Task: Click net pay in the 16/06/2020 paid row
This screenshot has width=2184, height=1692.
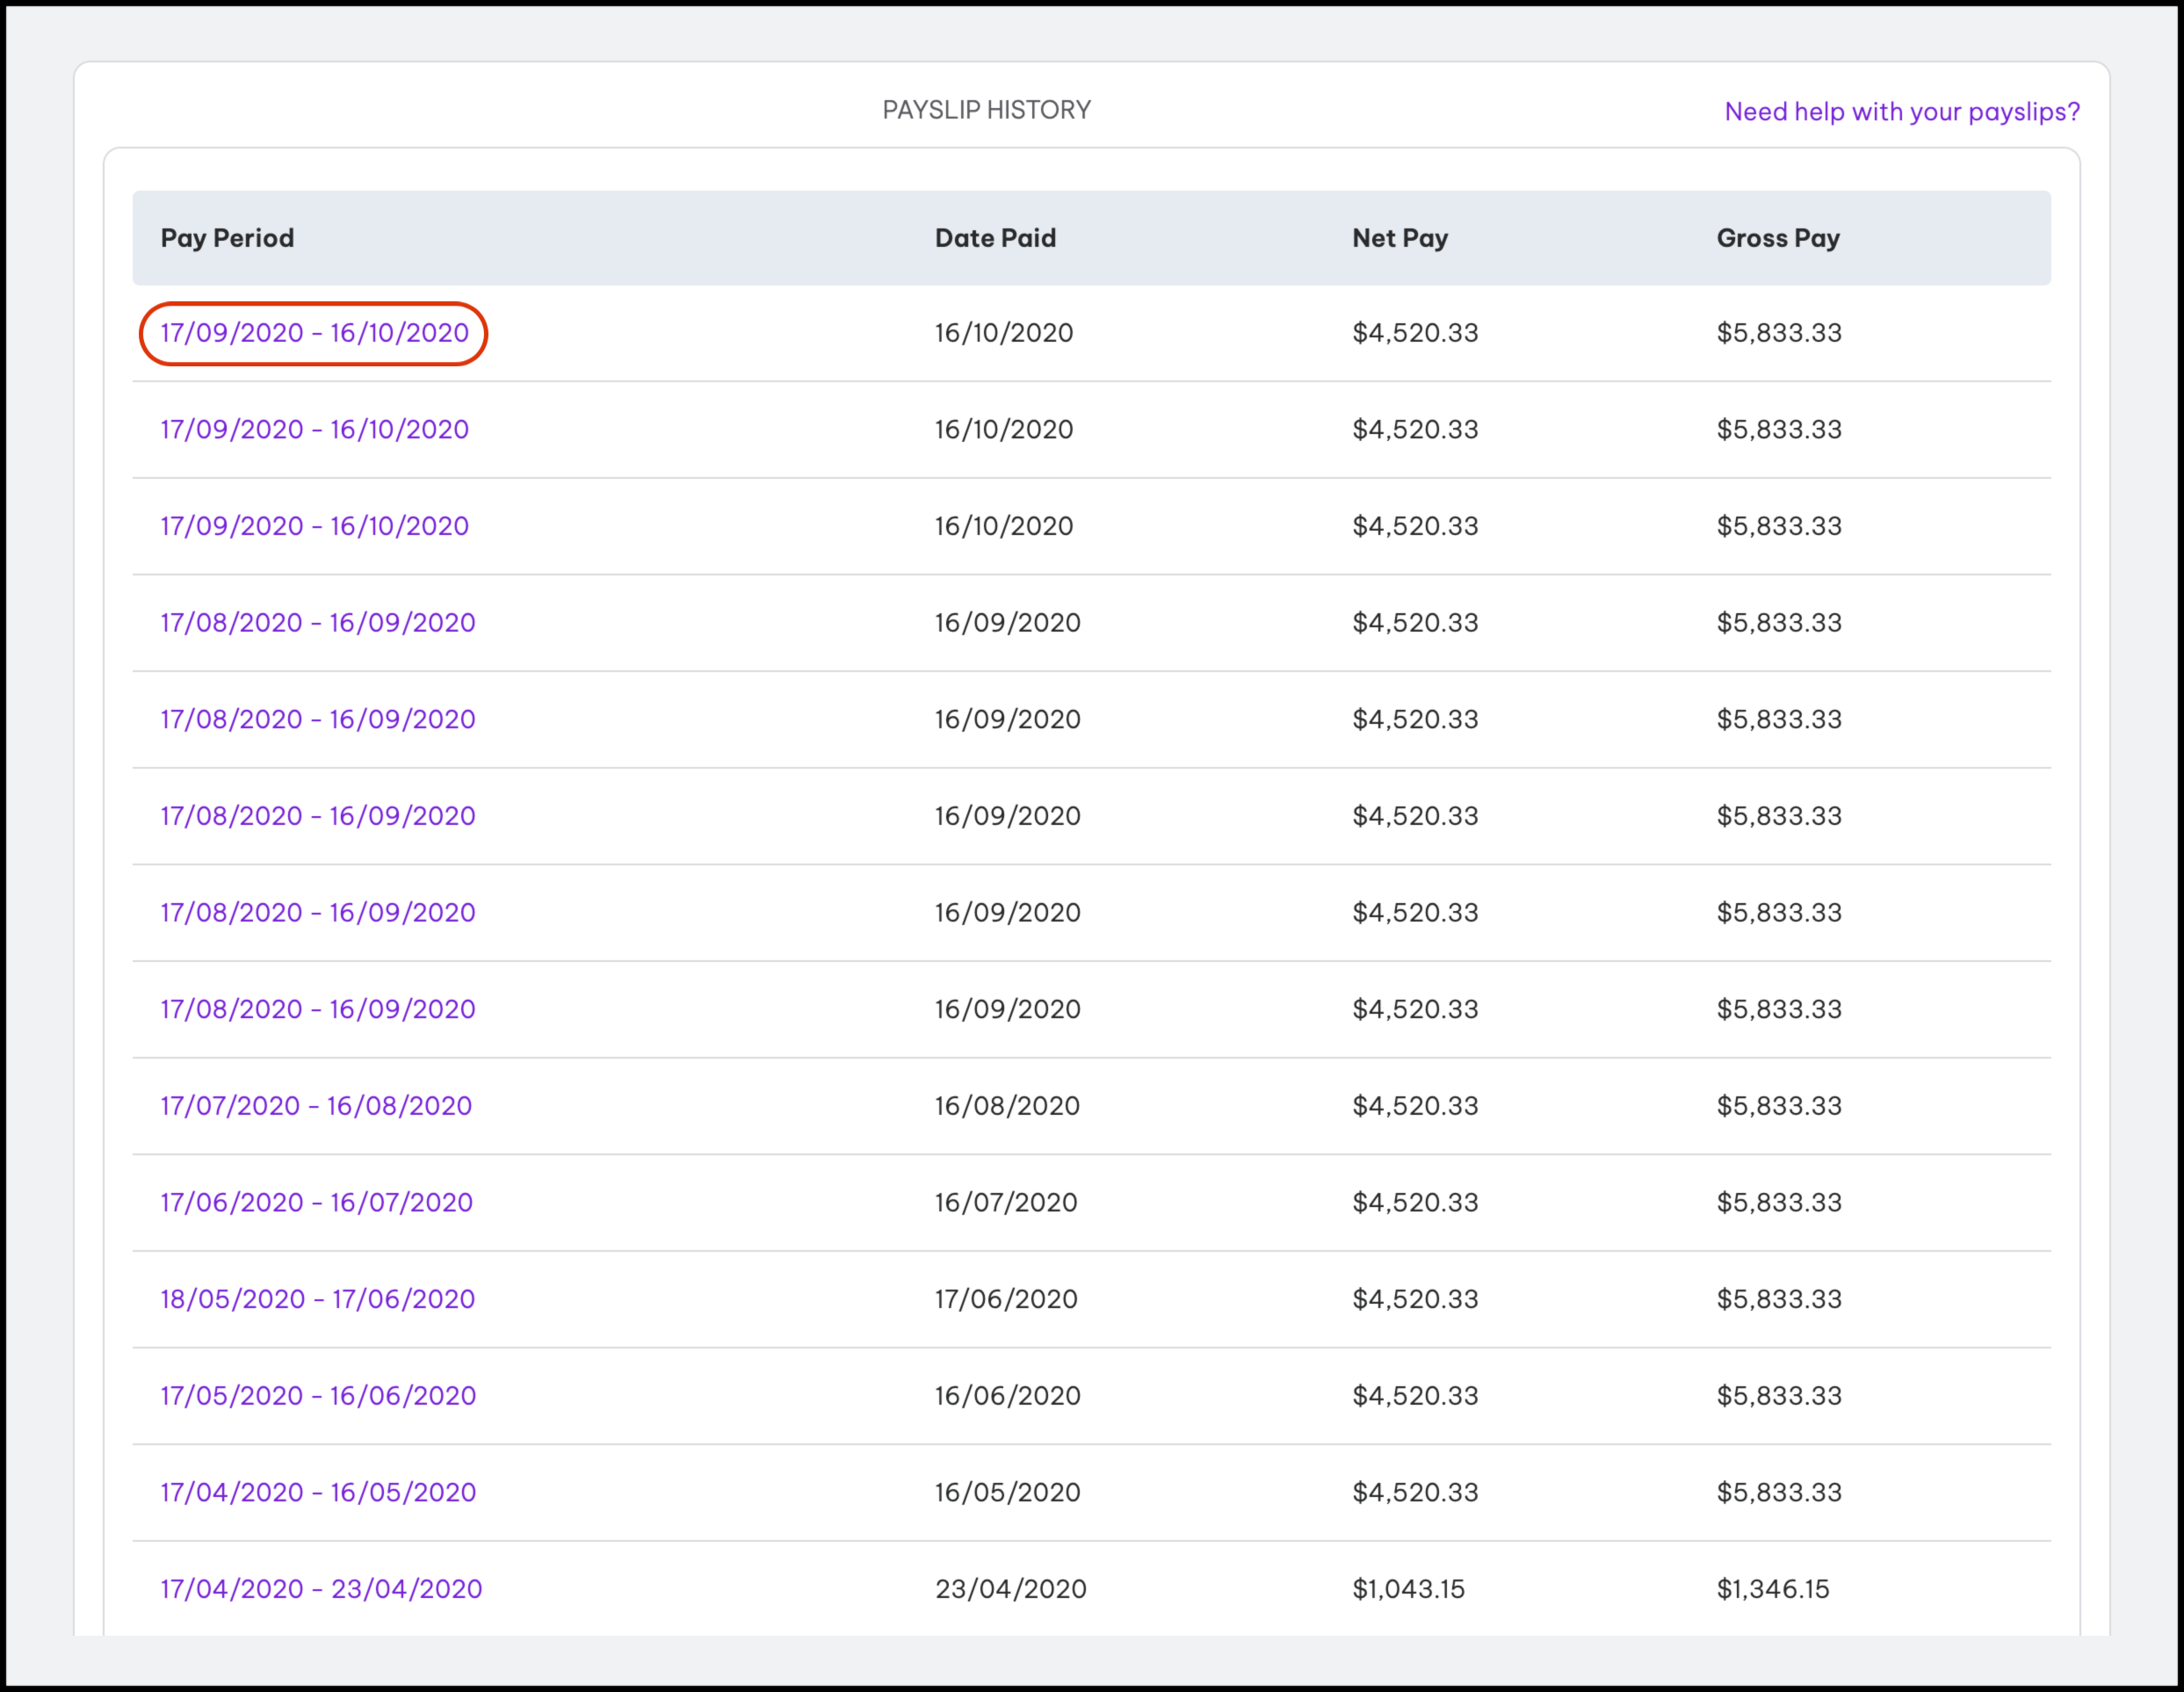Action: click(x=1415, y=1395)
